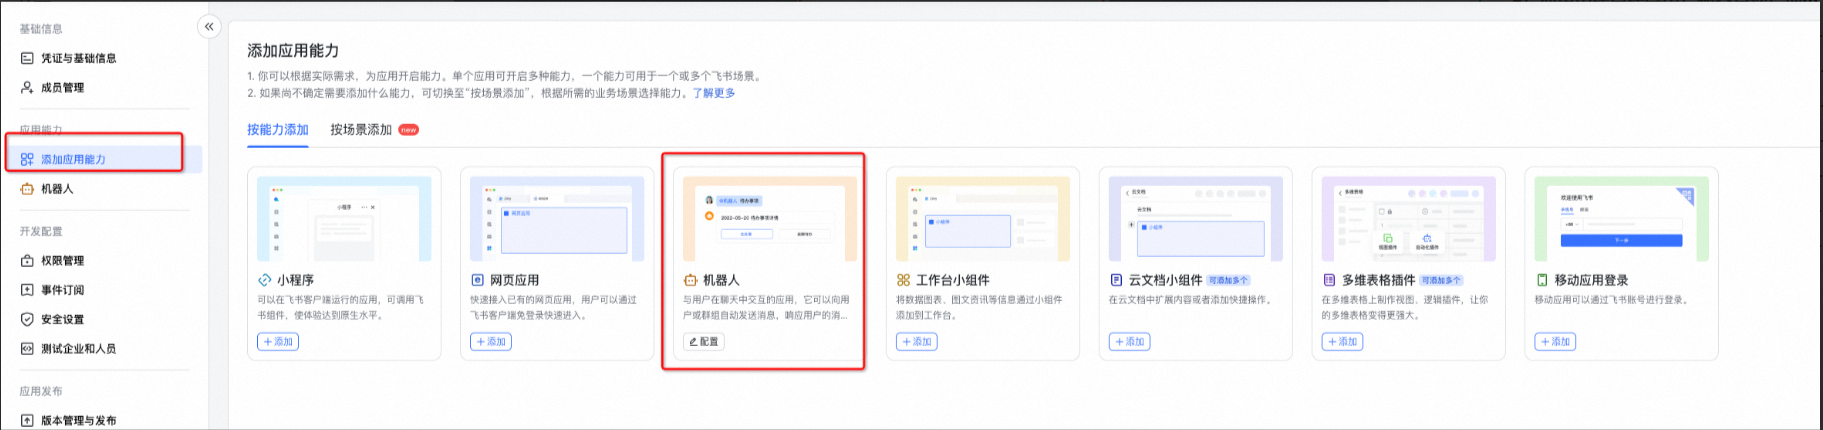Click the 工作台小组件 card preview image
The image size is (1823, 430).
coord(983,219)
